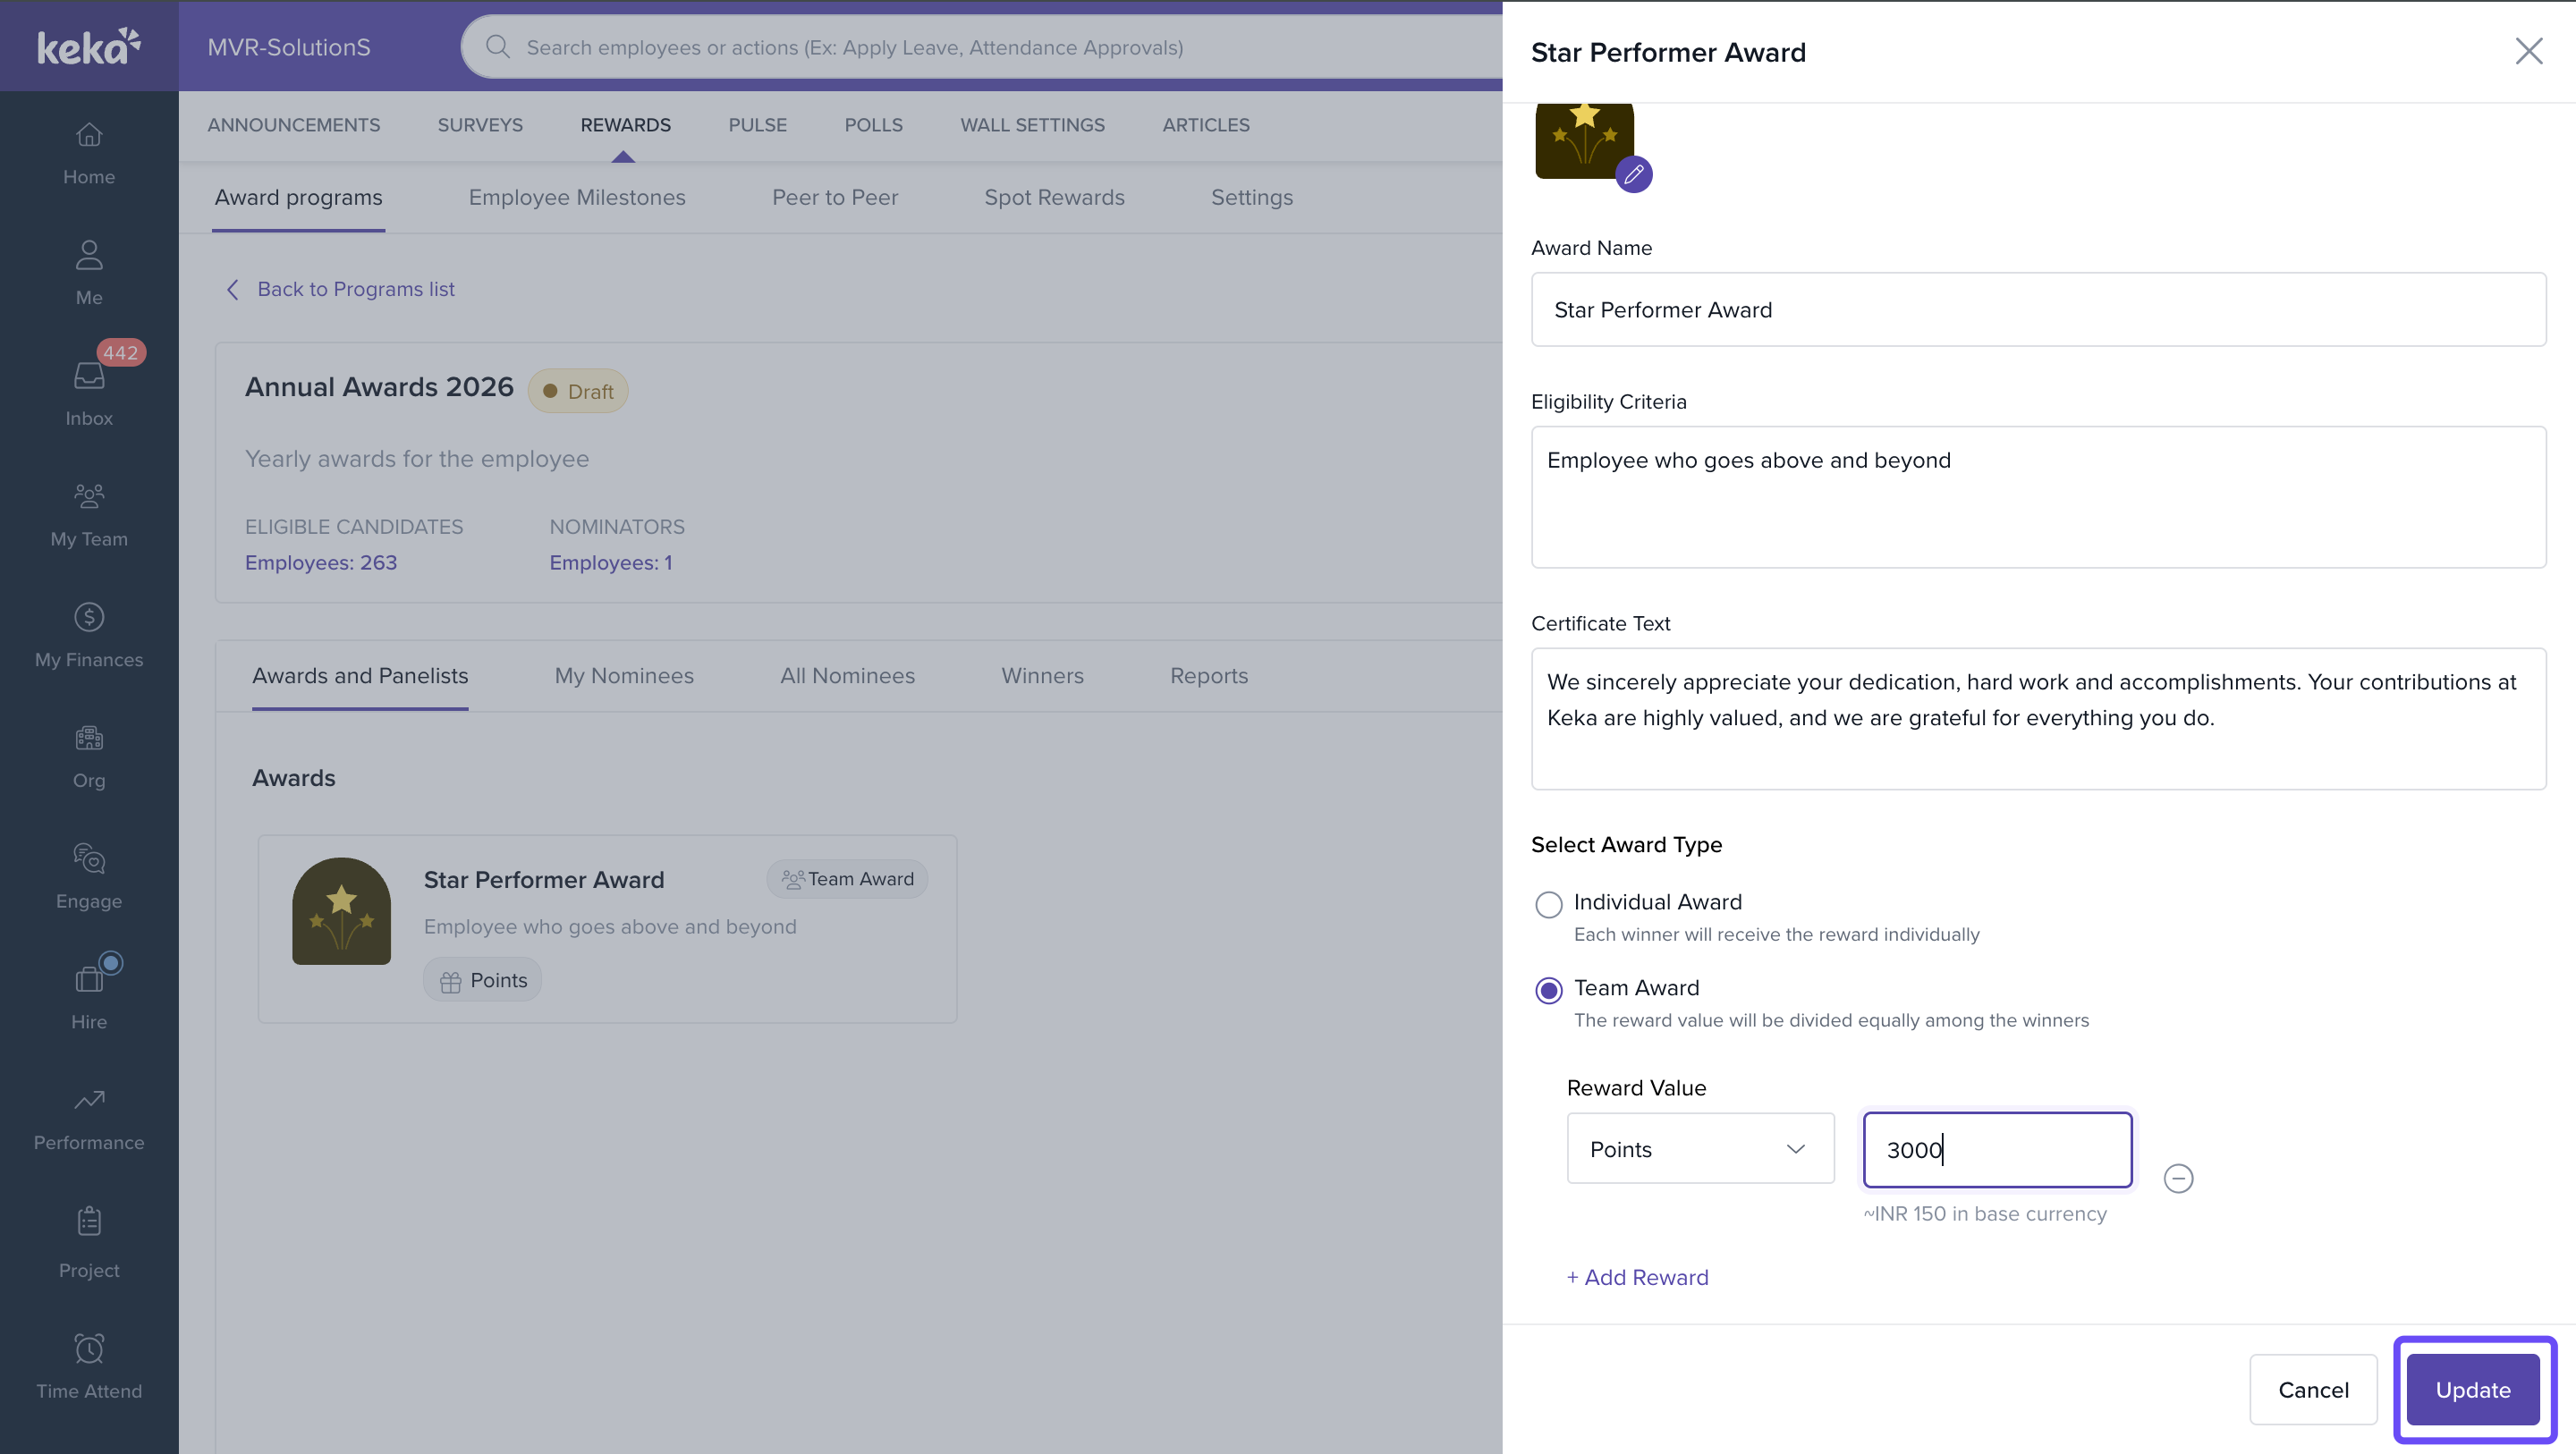
Task: Open the Winners tab
Action: (1042, 676)
